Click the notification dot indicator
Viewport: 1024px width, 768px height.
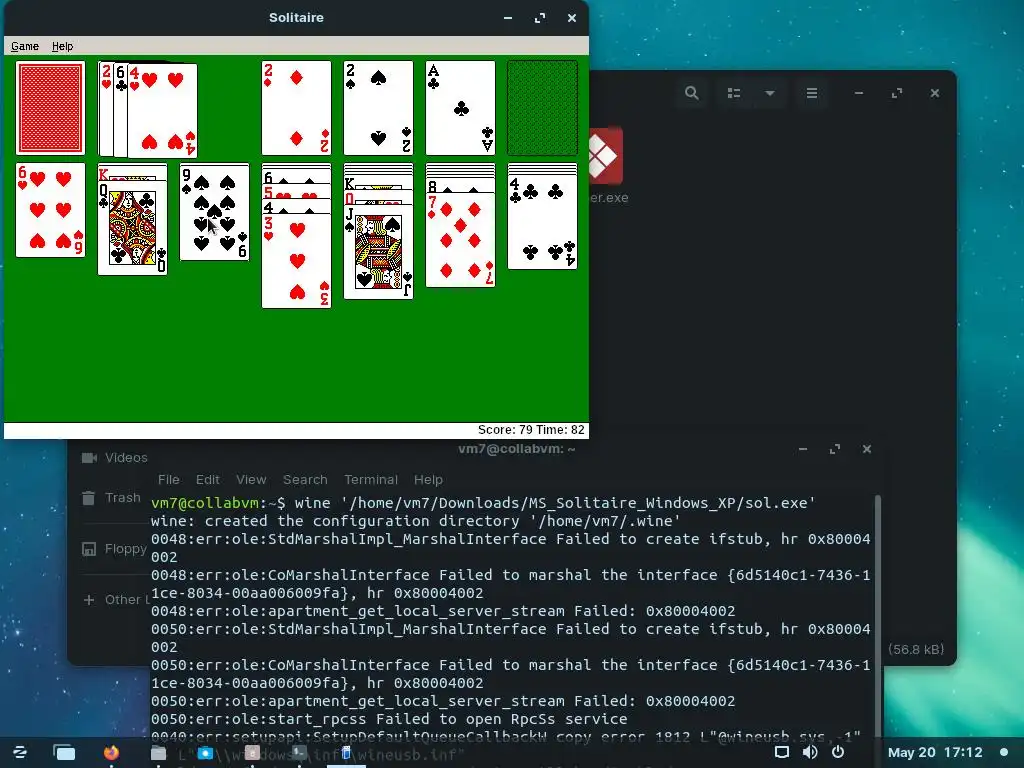pos(1004,752)
